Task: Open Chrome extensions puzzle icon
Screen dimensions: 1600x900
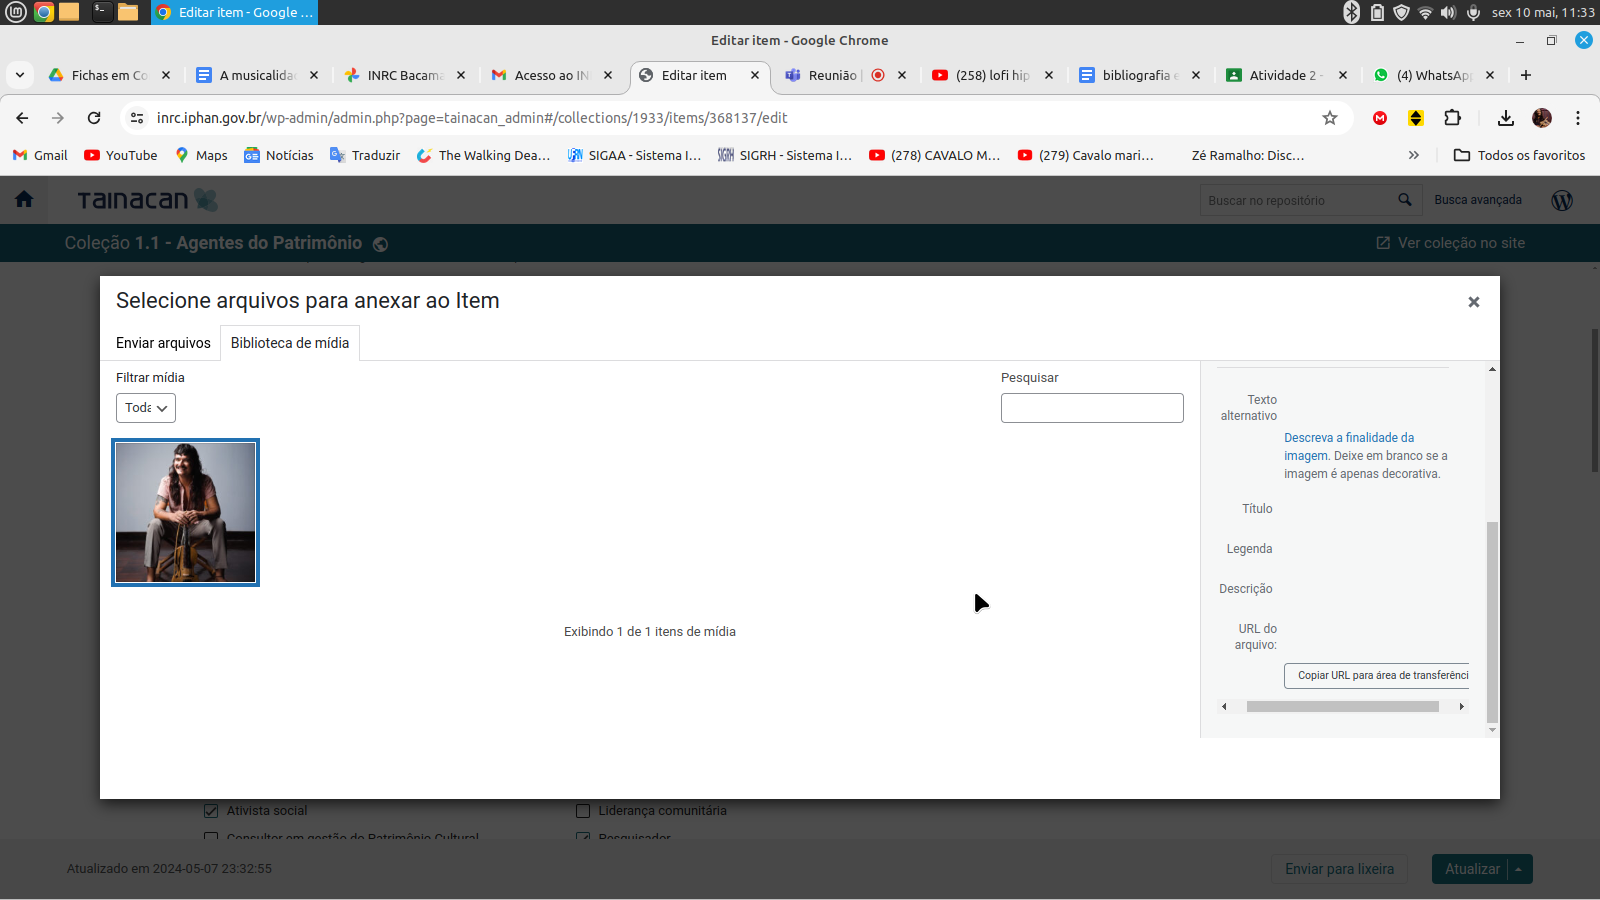Action: click(x=1453, y=118)
